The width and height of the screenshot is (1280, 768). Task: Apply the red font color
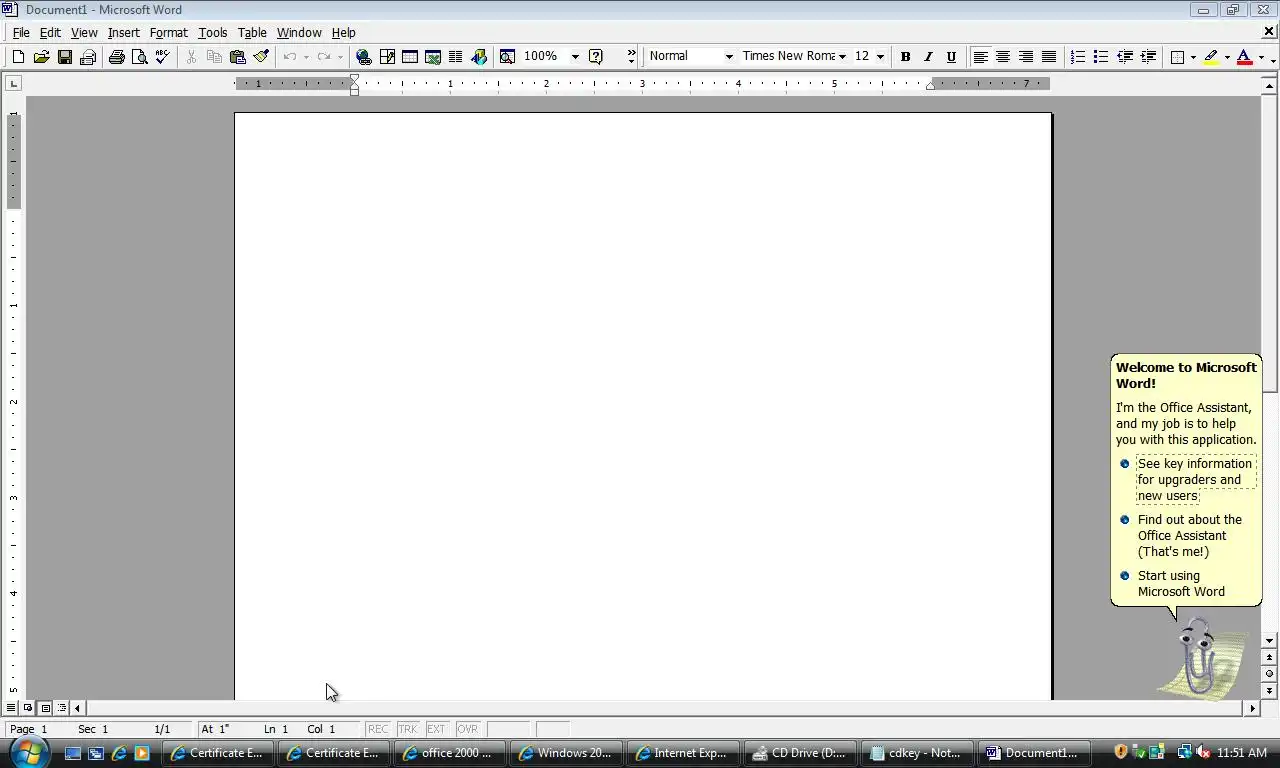coord(1244,57)
